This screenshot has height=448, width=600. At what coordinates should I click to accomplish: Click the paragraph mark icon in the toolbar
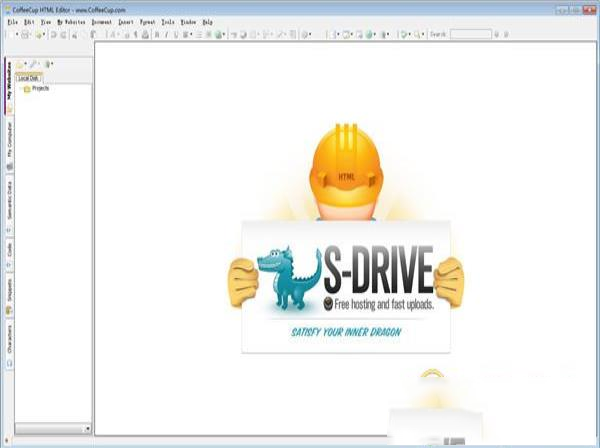[135, 35]
